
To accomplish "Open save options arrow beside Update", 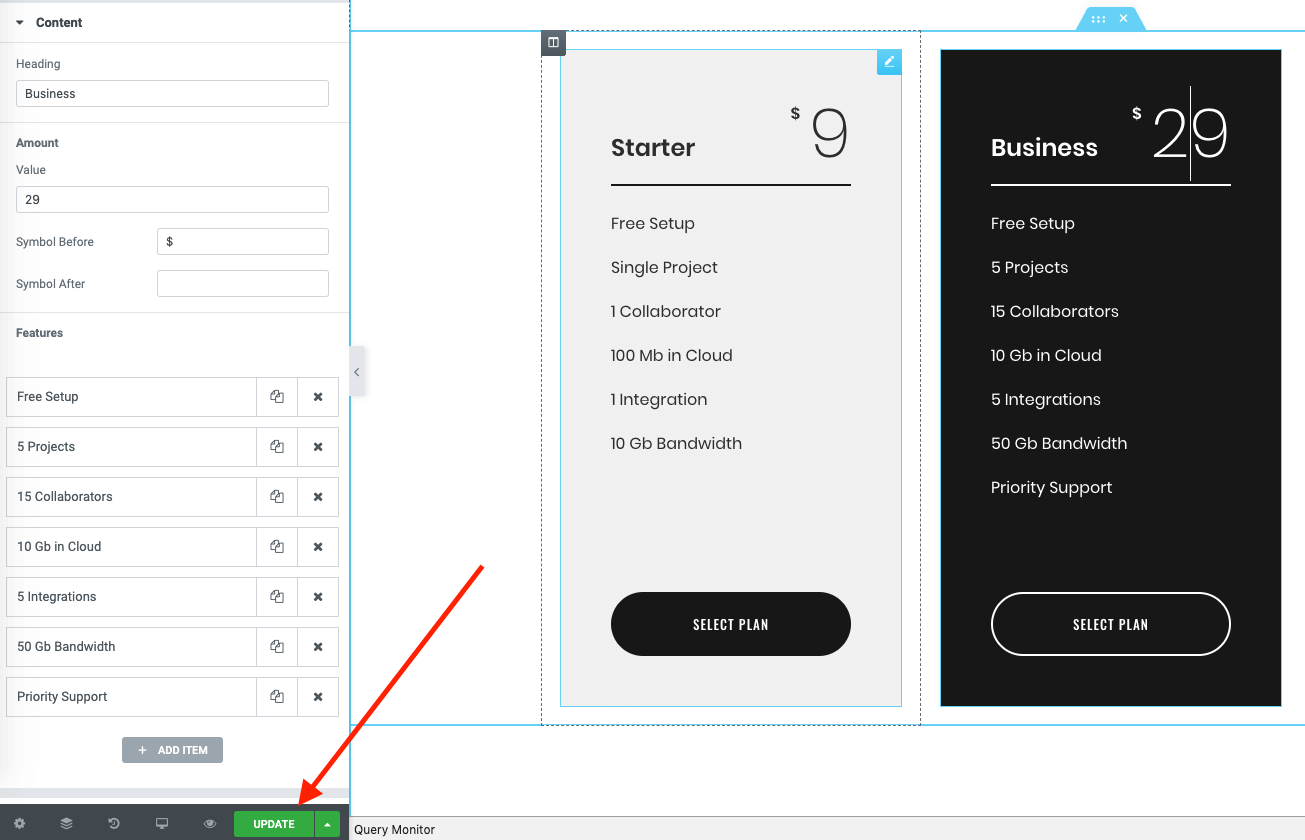I will pos(327,824).
